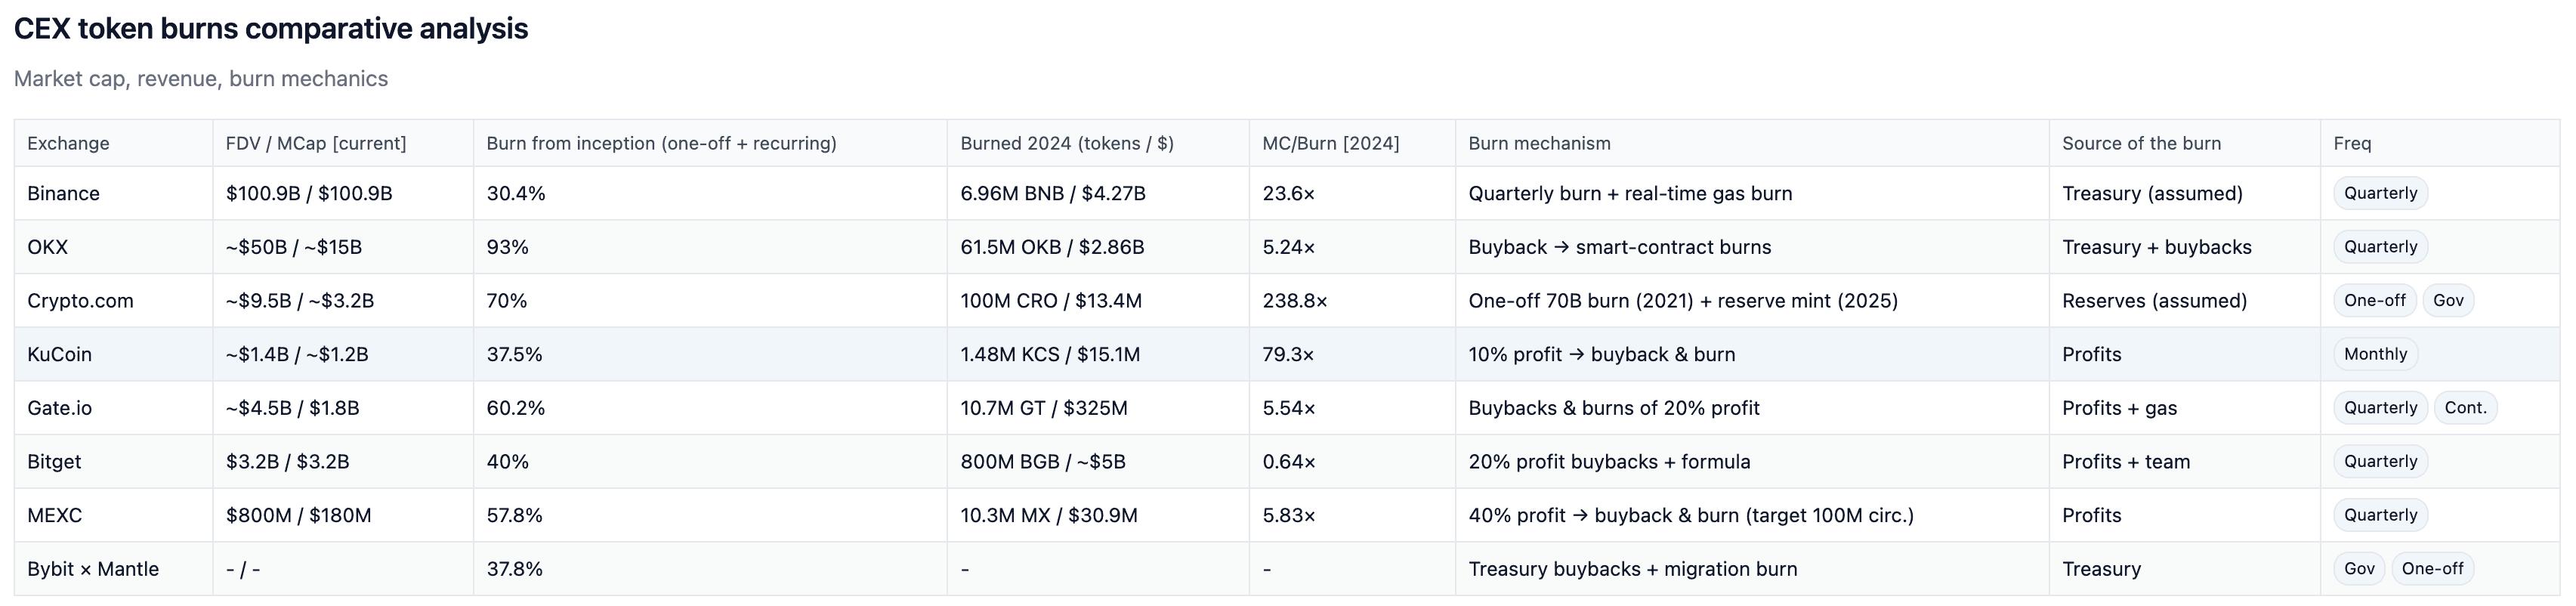Click the Monthly tag in KuCoin row
This screenshot has height=606, width=2576.
2375,354
